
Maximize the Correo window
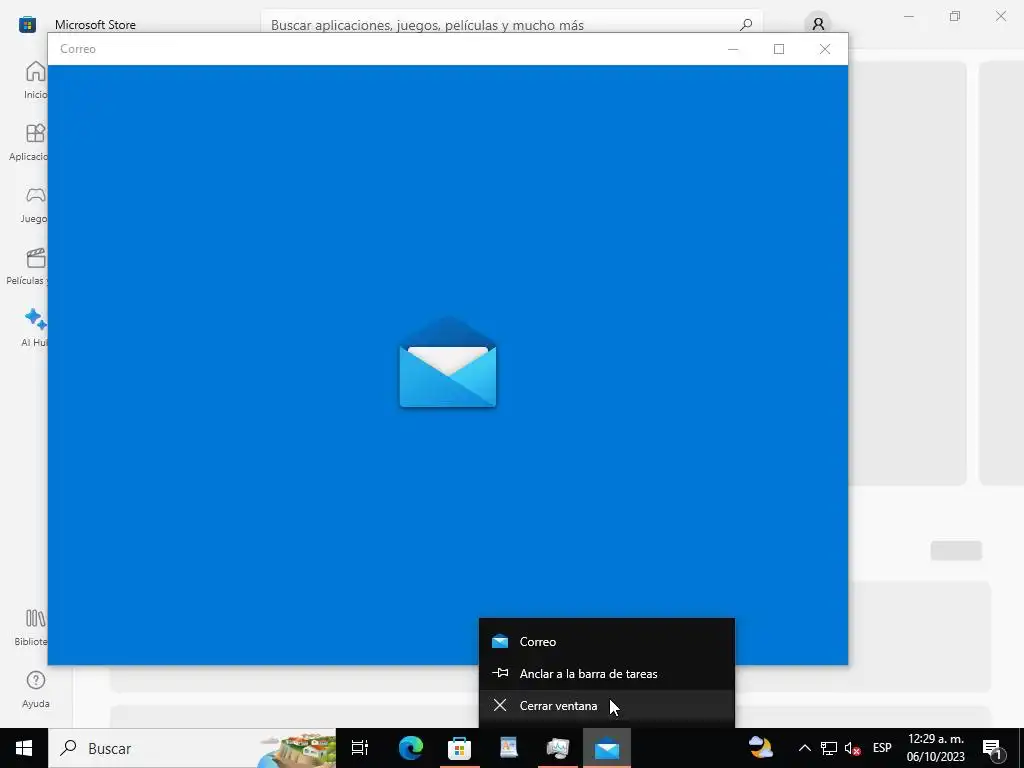pyautogui.click(x=778, y=49)
